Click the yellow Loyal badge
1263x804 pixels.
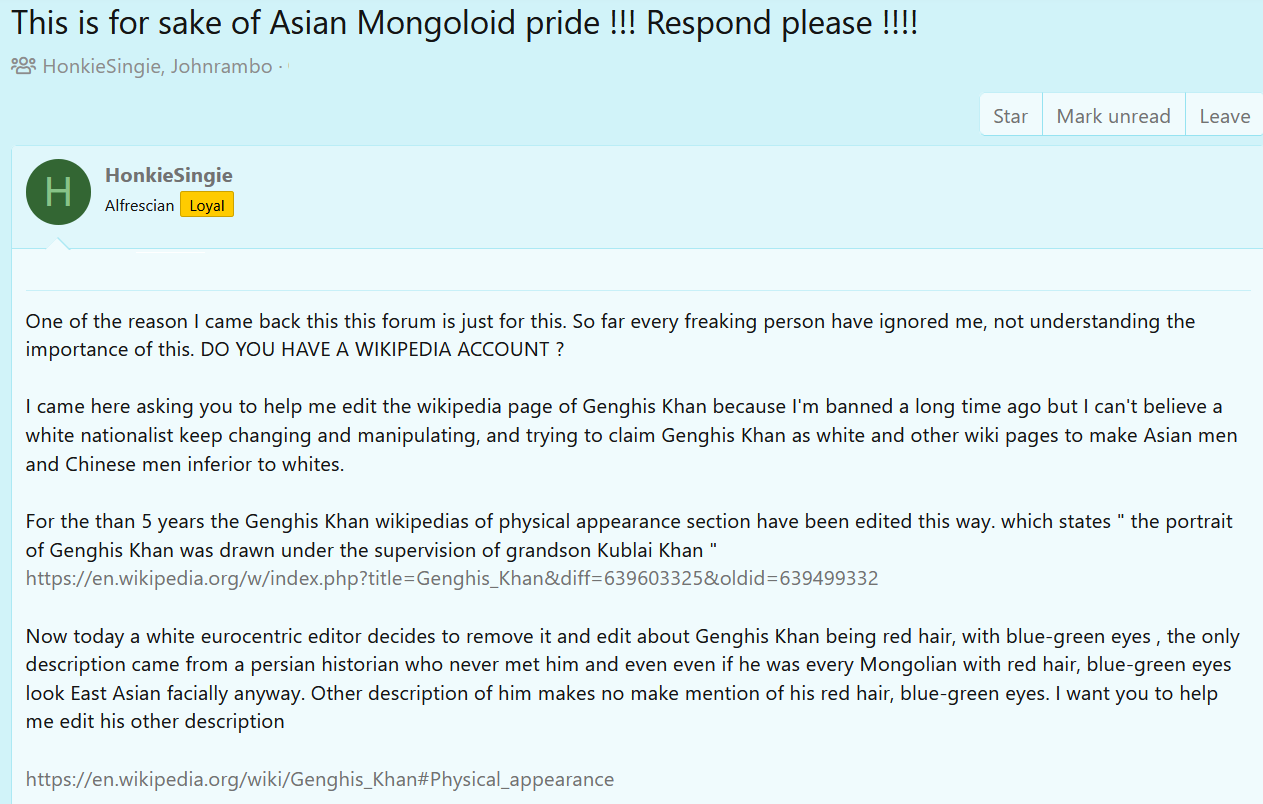click(206, 206)
